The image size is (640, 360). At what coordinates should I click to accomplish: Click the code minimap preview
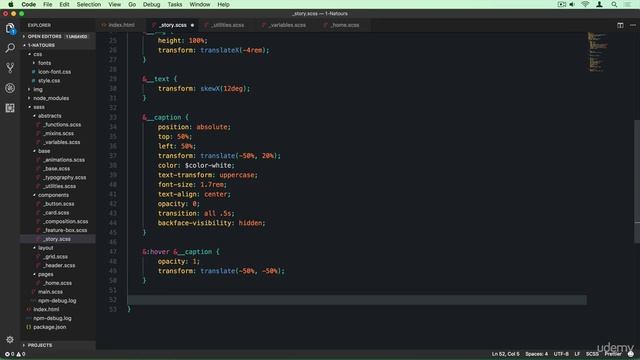[x=598, y=52]
